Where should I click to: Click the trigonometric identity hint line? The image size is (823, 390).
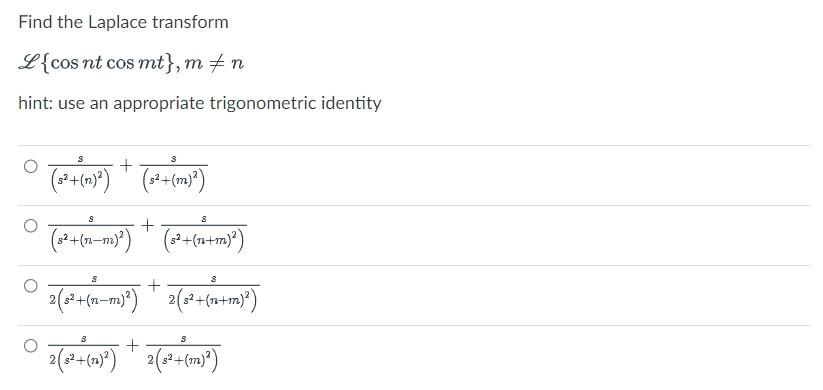(x=200, y=103)
